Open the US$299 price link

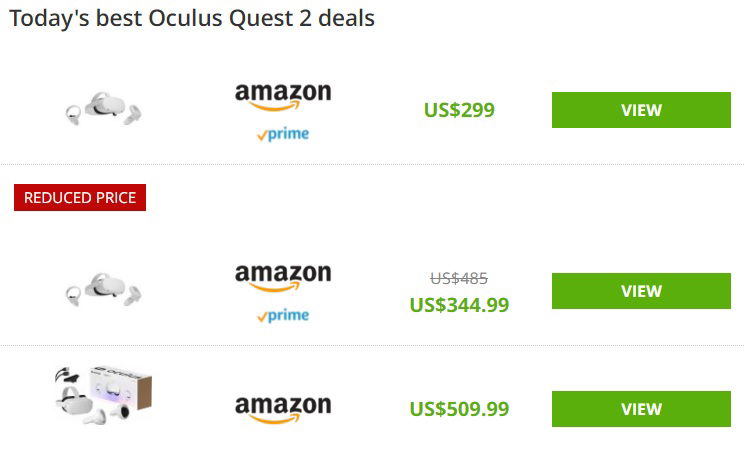click(x=459, y=110)
